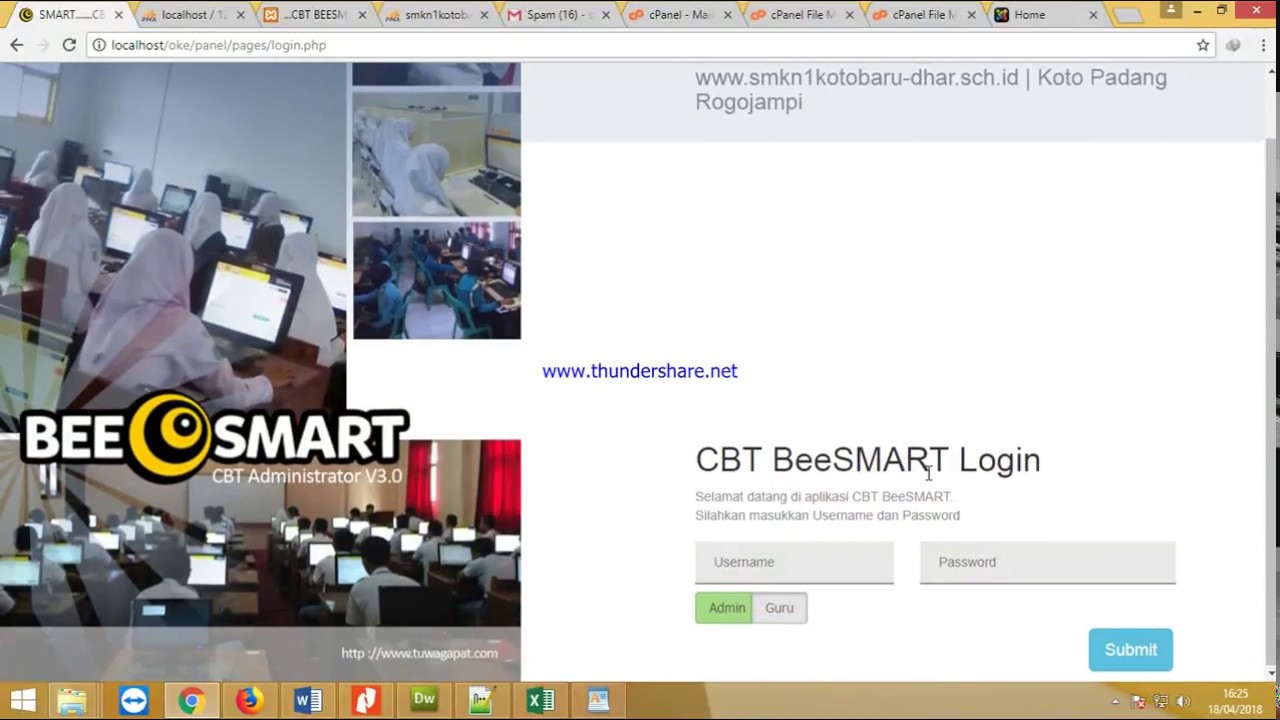Click "Selamat datang di aplikasi CBT BeeSMART" text
This screenshot has width=1280, height=720.
pyautogui.click(x=823, y=496)
